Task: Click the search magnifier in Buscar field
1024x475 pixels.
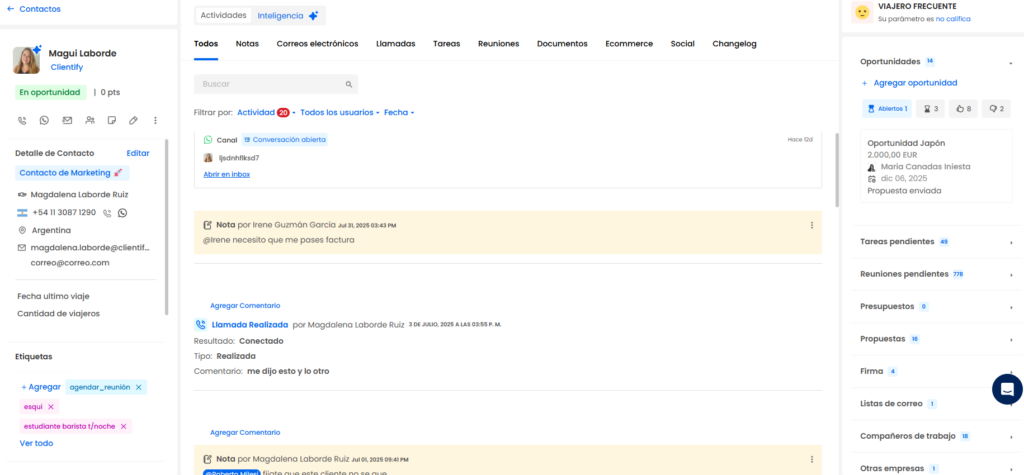Action: pyautogui.click(x=349, y=84)
